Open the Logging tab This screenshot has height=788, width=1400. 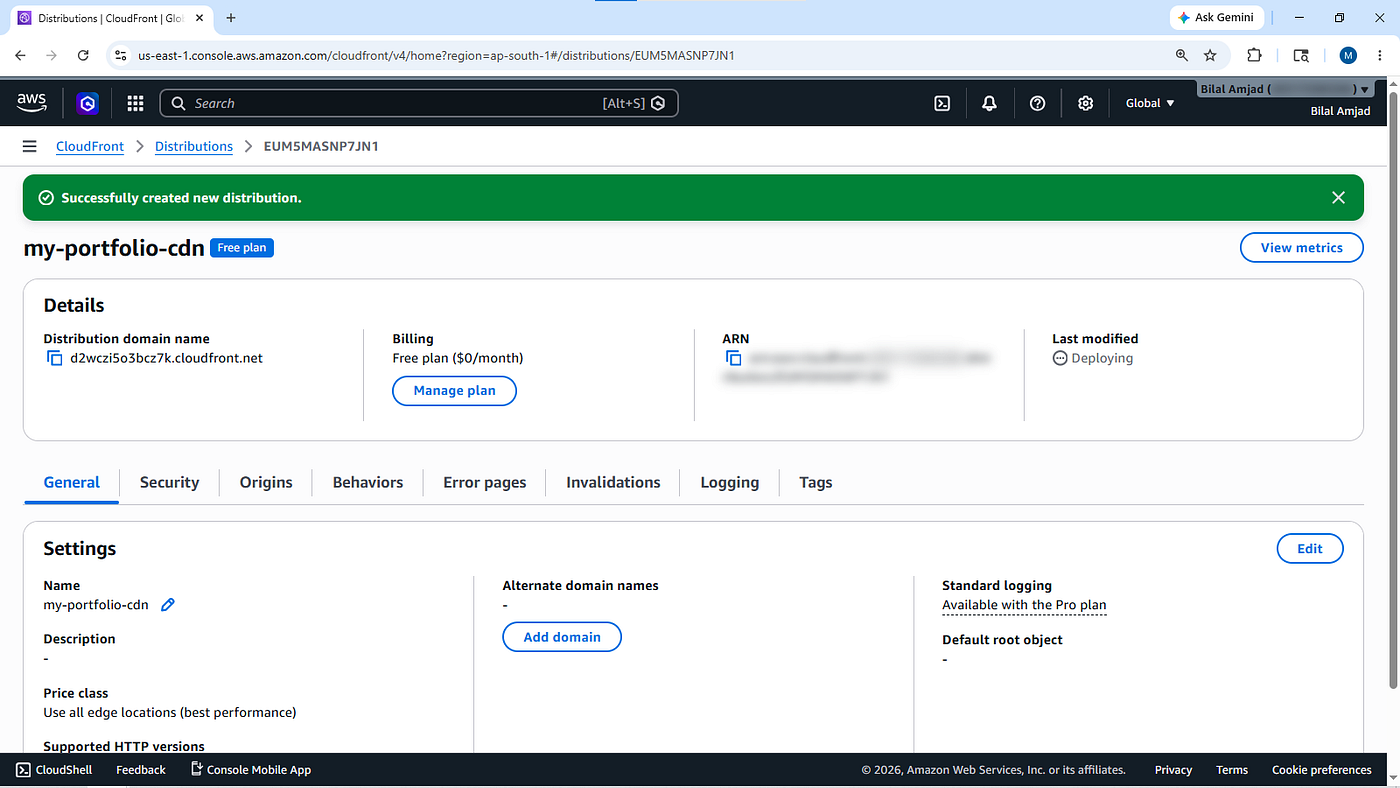pyautogui.click(x=730, y=482)
